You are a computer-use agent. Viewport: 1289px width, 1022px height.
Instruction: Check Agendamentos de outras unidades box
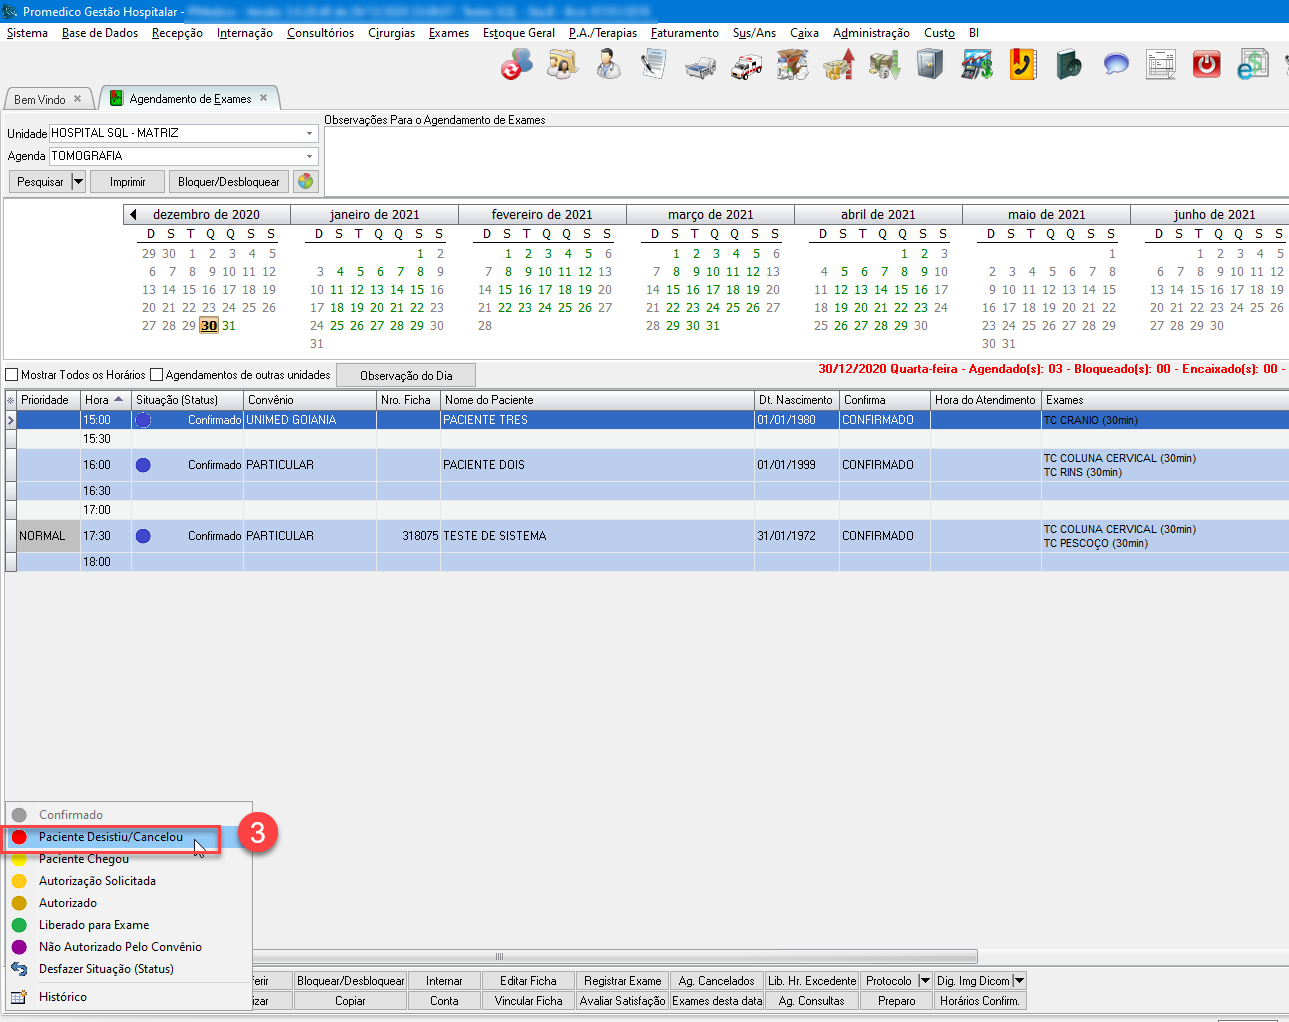pos(157,375)
